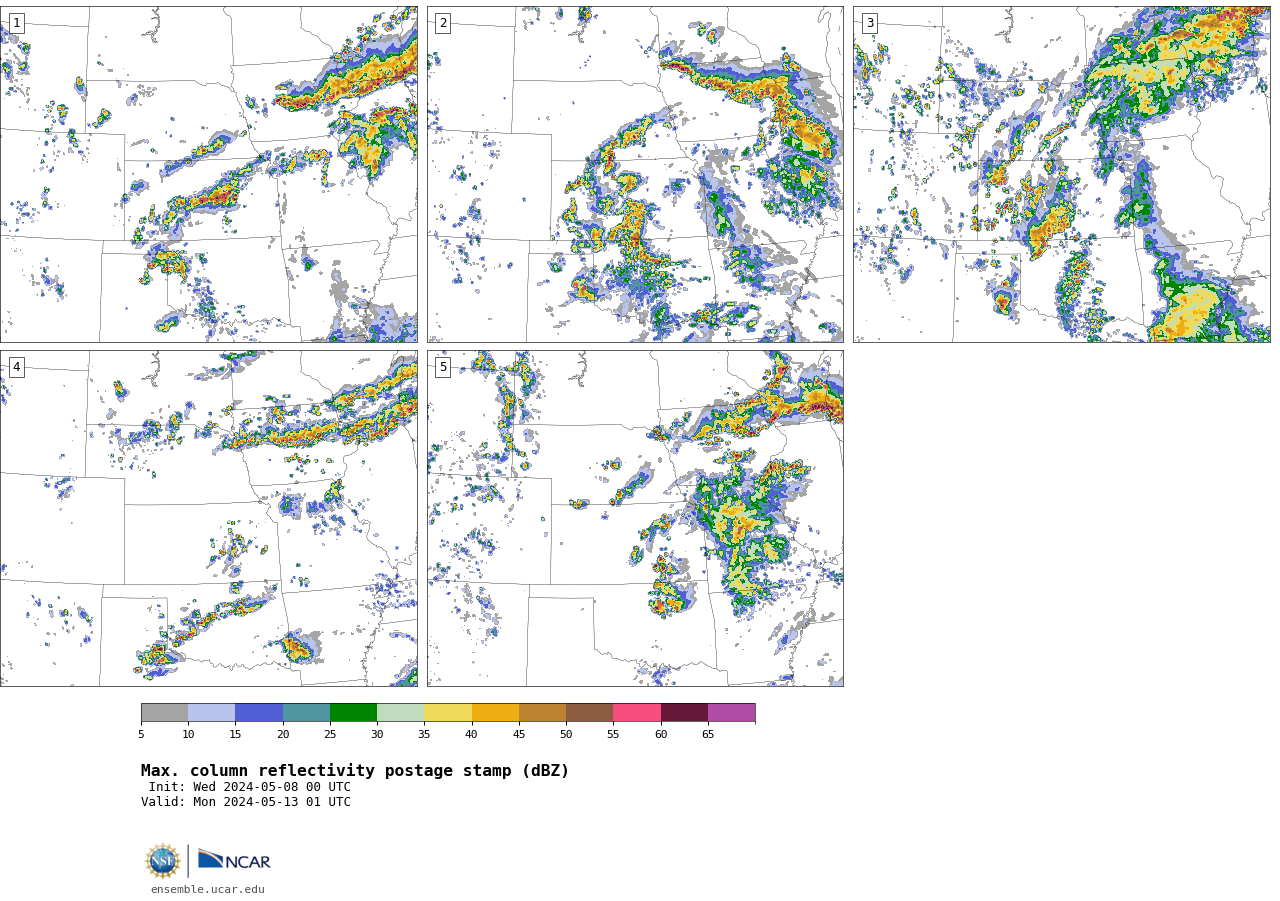Screen dimensions: 1280x901
Task: Click the number label 5 on panel five
Action: point(443,367)
